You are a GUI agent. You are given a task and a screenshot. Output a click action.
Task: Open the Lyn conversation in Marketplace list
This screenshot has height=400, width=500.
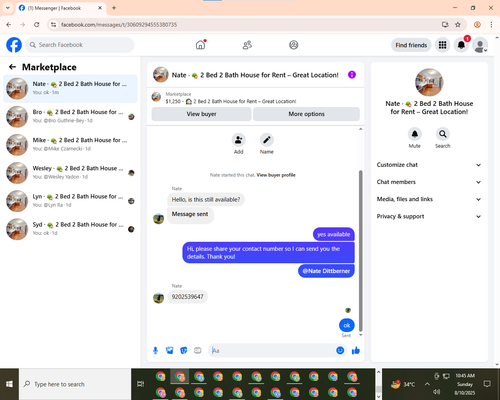(x=70, y=201)
